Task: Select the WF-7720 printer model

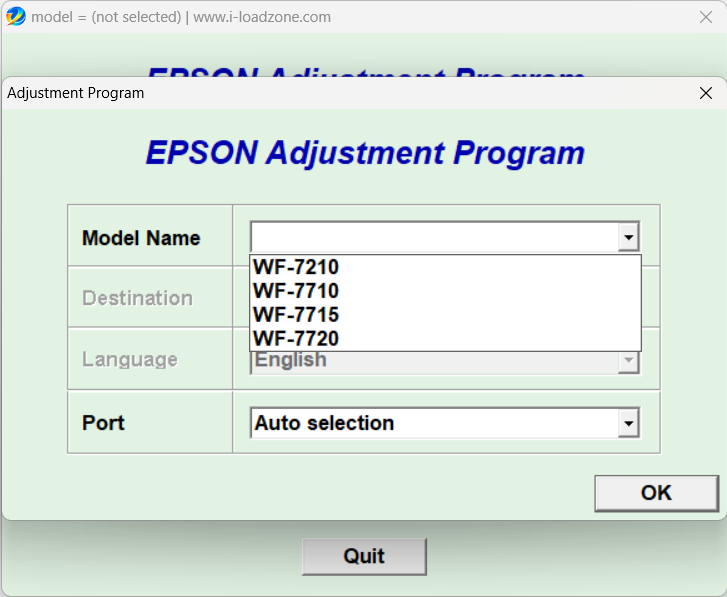Action: [x=296, y=339]
